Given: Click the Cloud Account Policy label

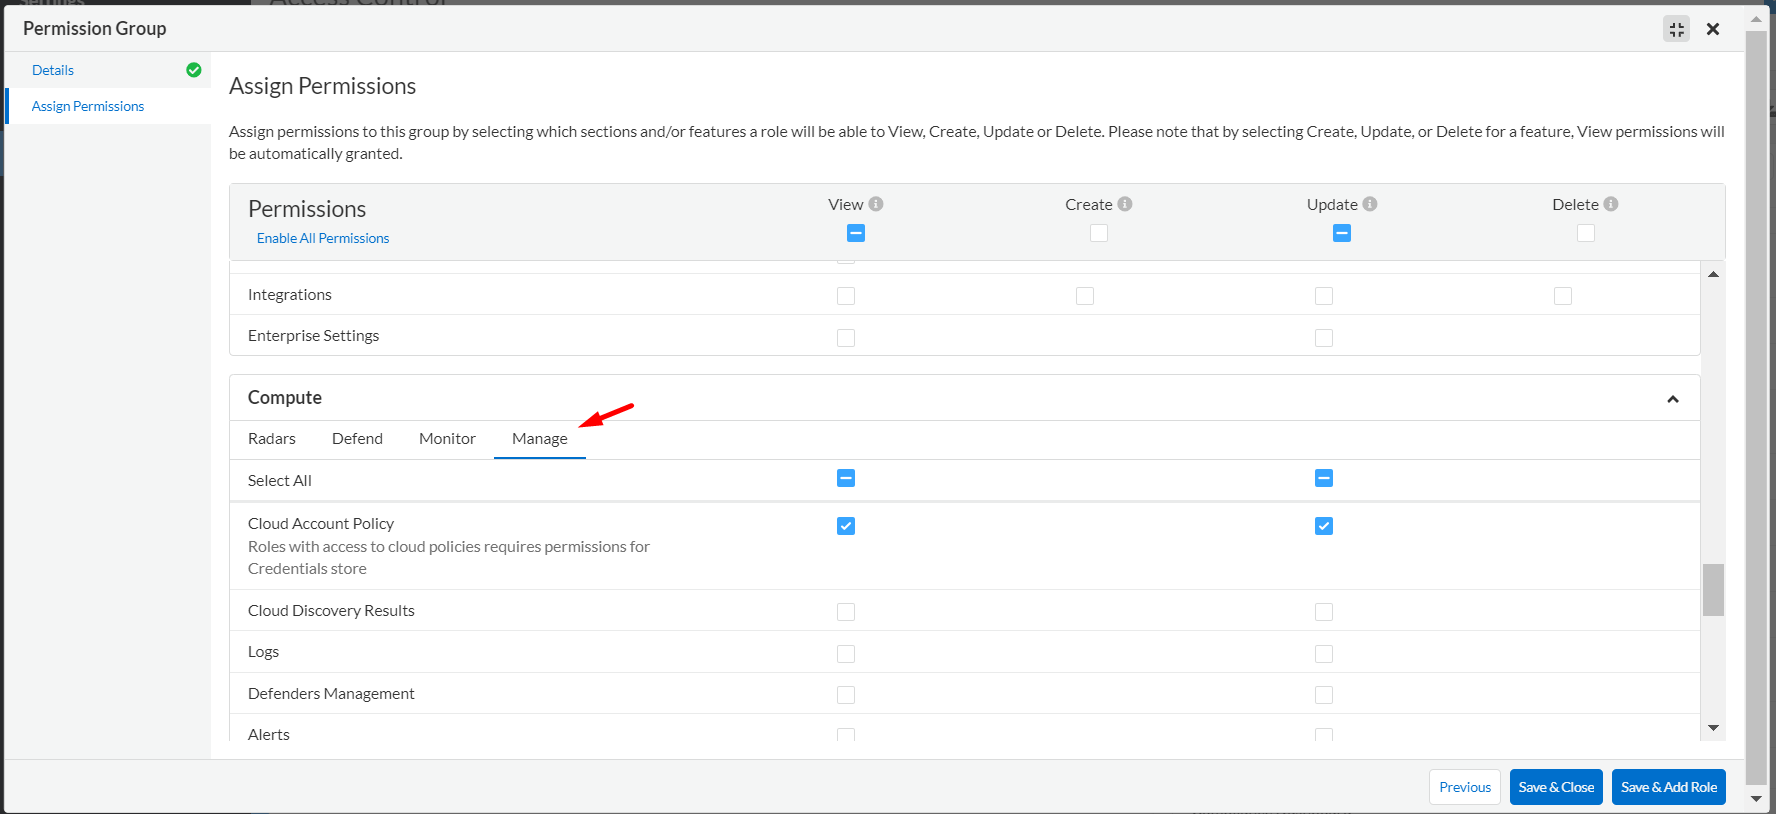Looking at the screenshot, I should (x=321, y=524).
